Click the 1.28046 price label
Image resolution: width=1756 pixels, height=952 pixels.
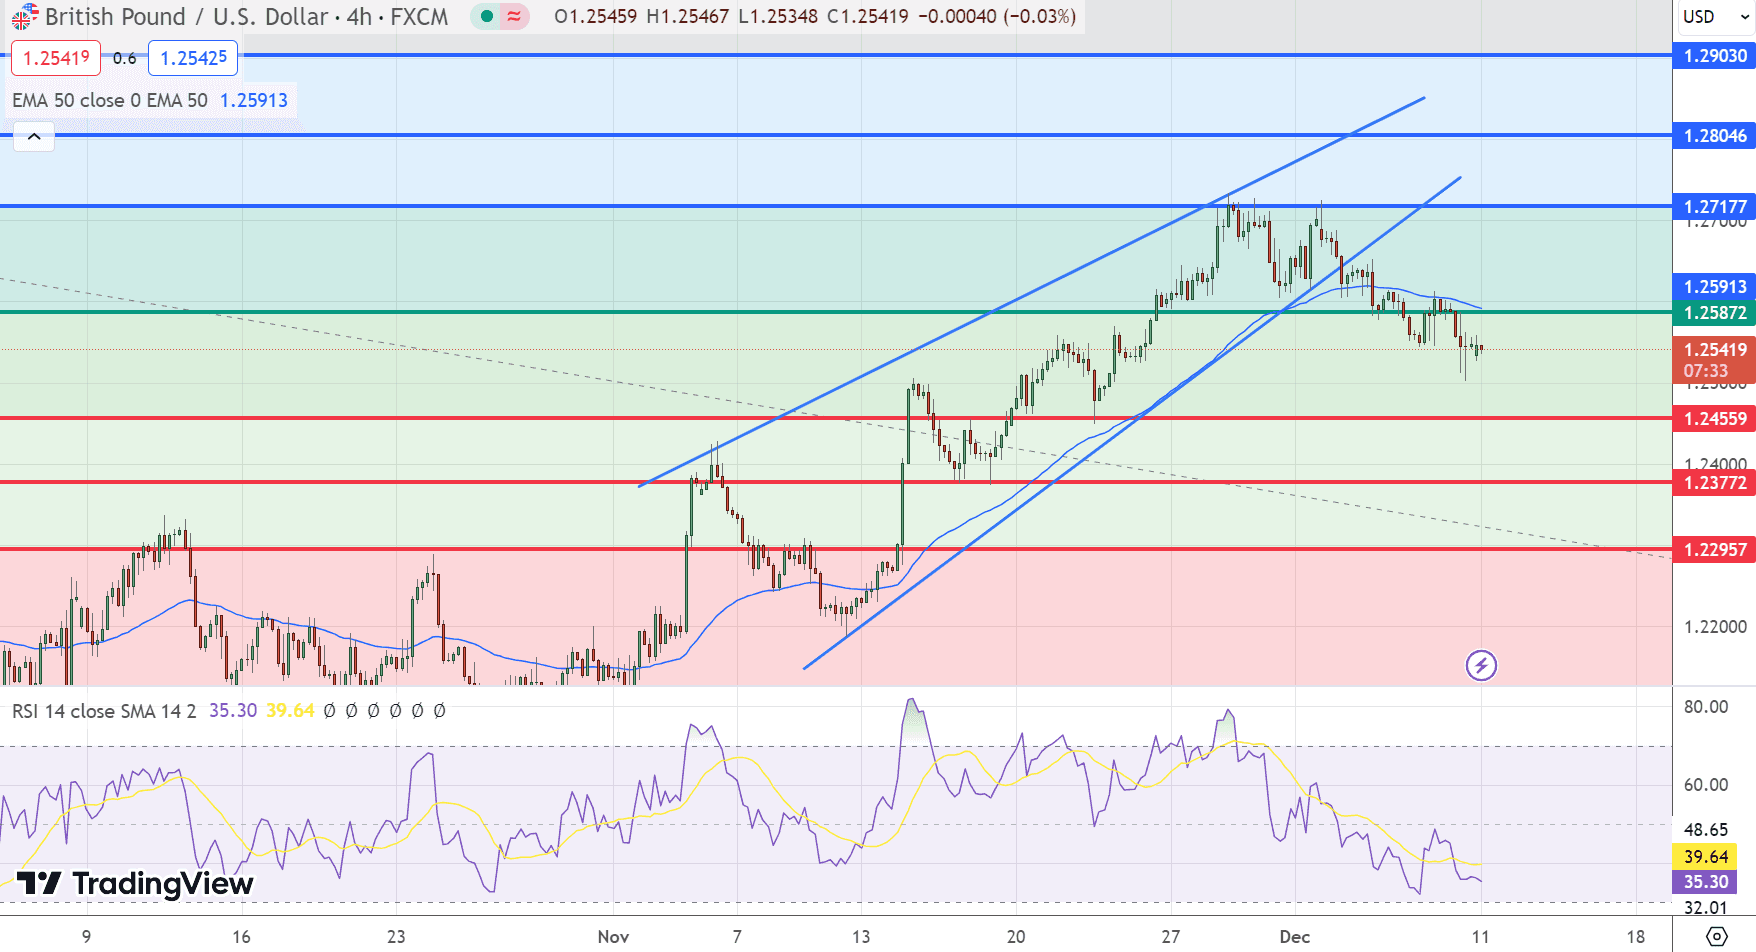(x=1714, y=136)
